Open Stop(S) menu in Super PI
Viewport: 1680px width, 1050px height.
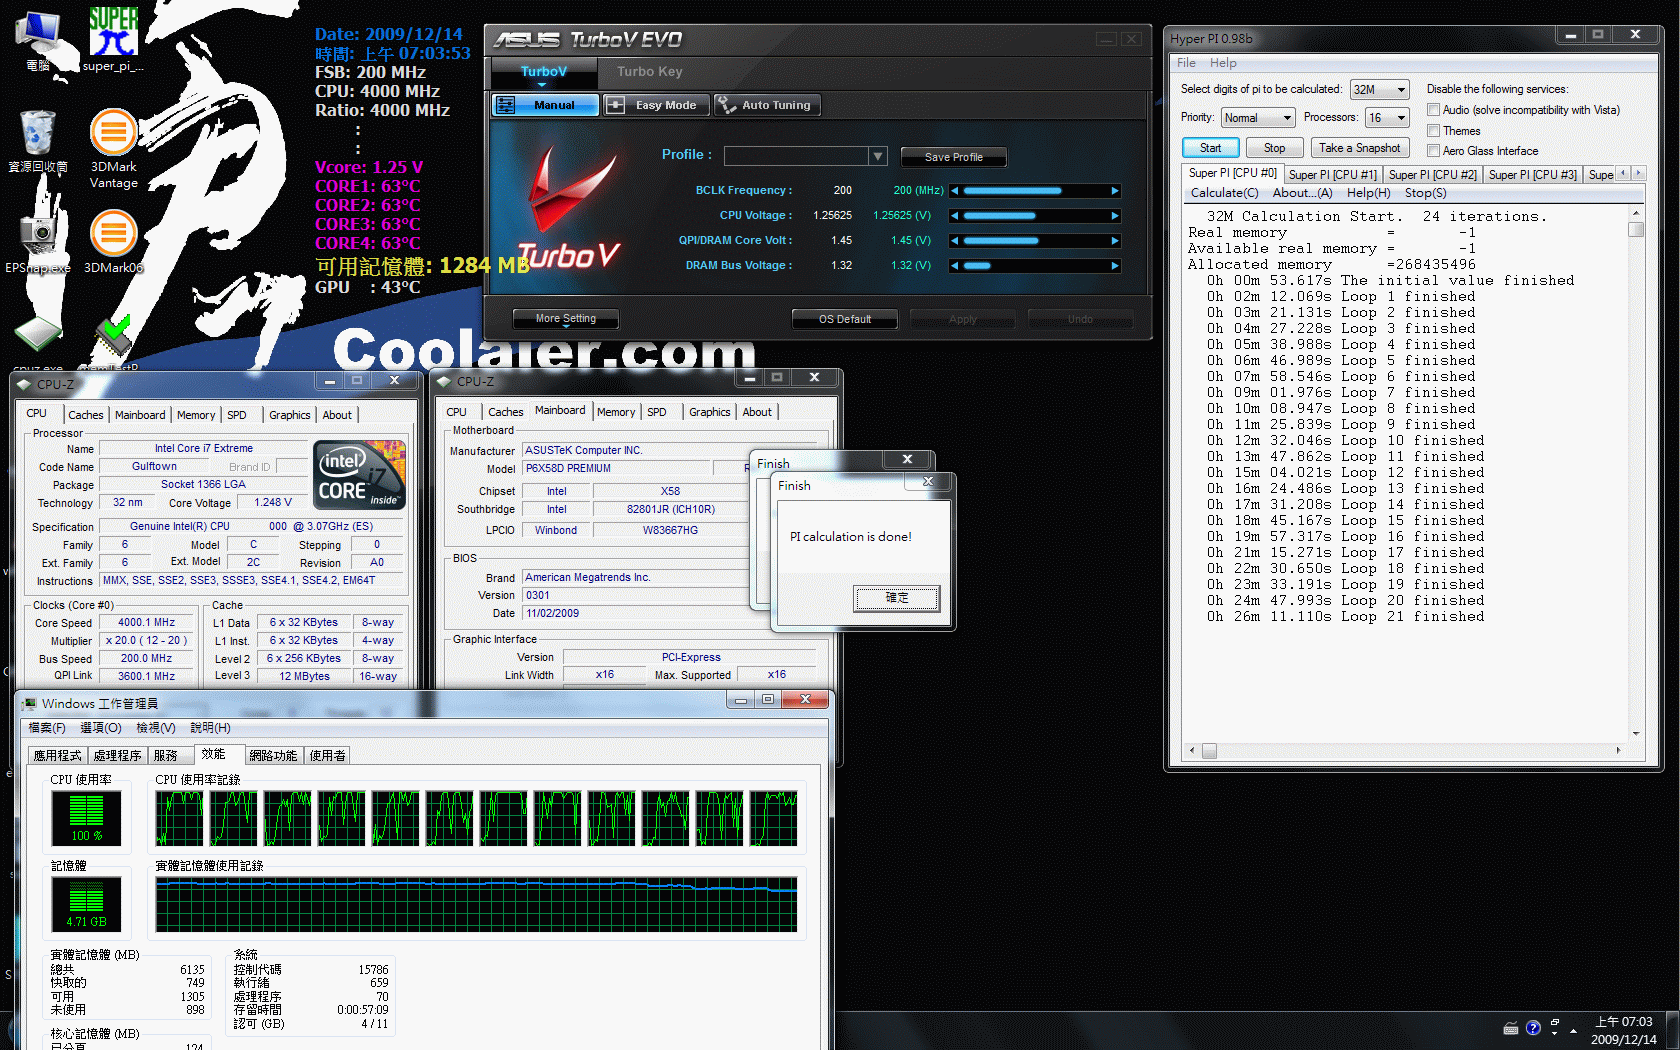coord(1425,193)
